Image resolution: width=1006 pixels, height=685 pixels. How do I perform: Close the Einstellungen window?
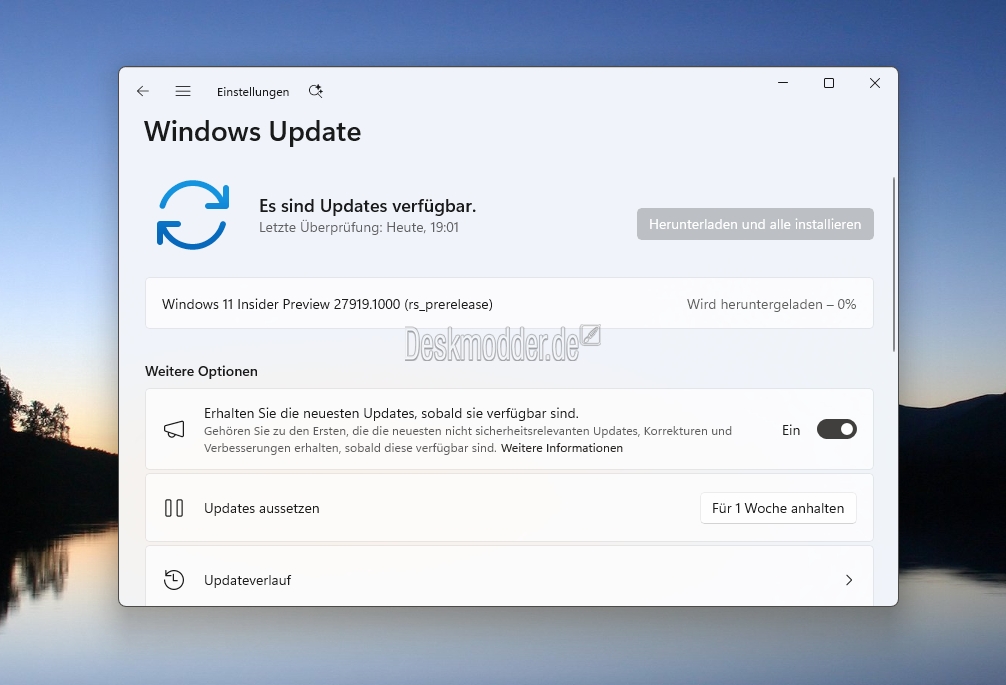pyautogui.click(x=874, y=83)
